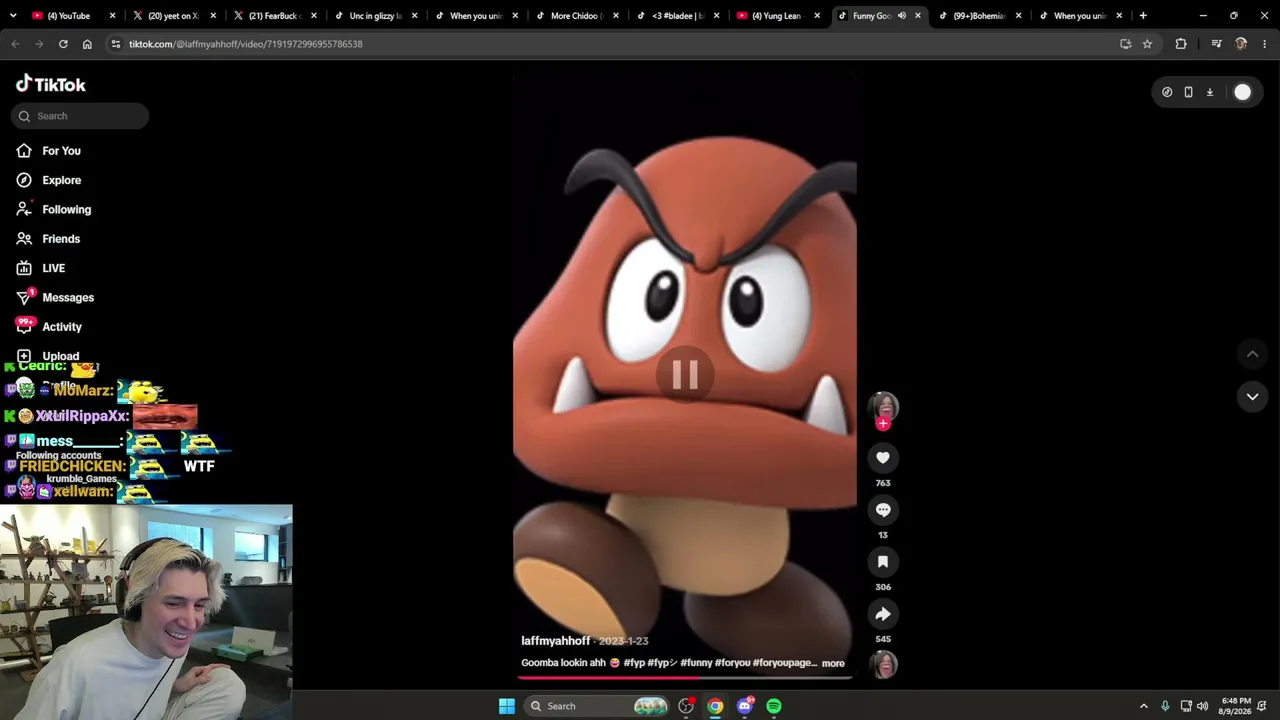Click the phone icon in top pill
1280x720 pixels.
tap(1188, 92)
